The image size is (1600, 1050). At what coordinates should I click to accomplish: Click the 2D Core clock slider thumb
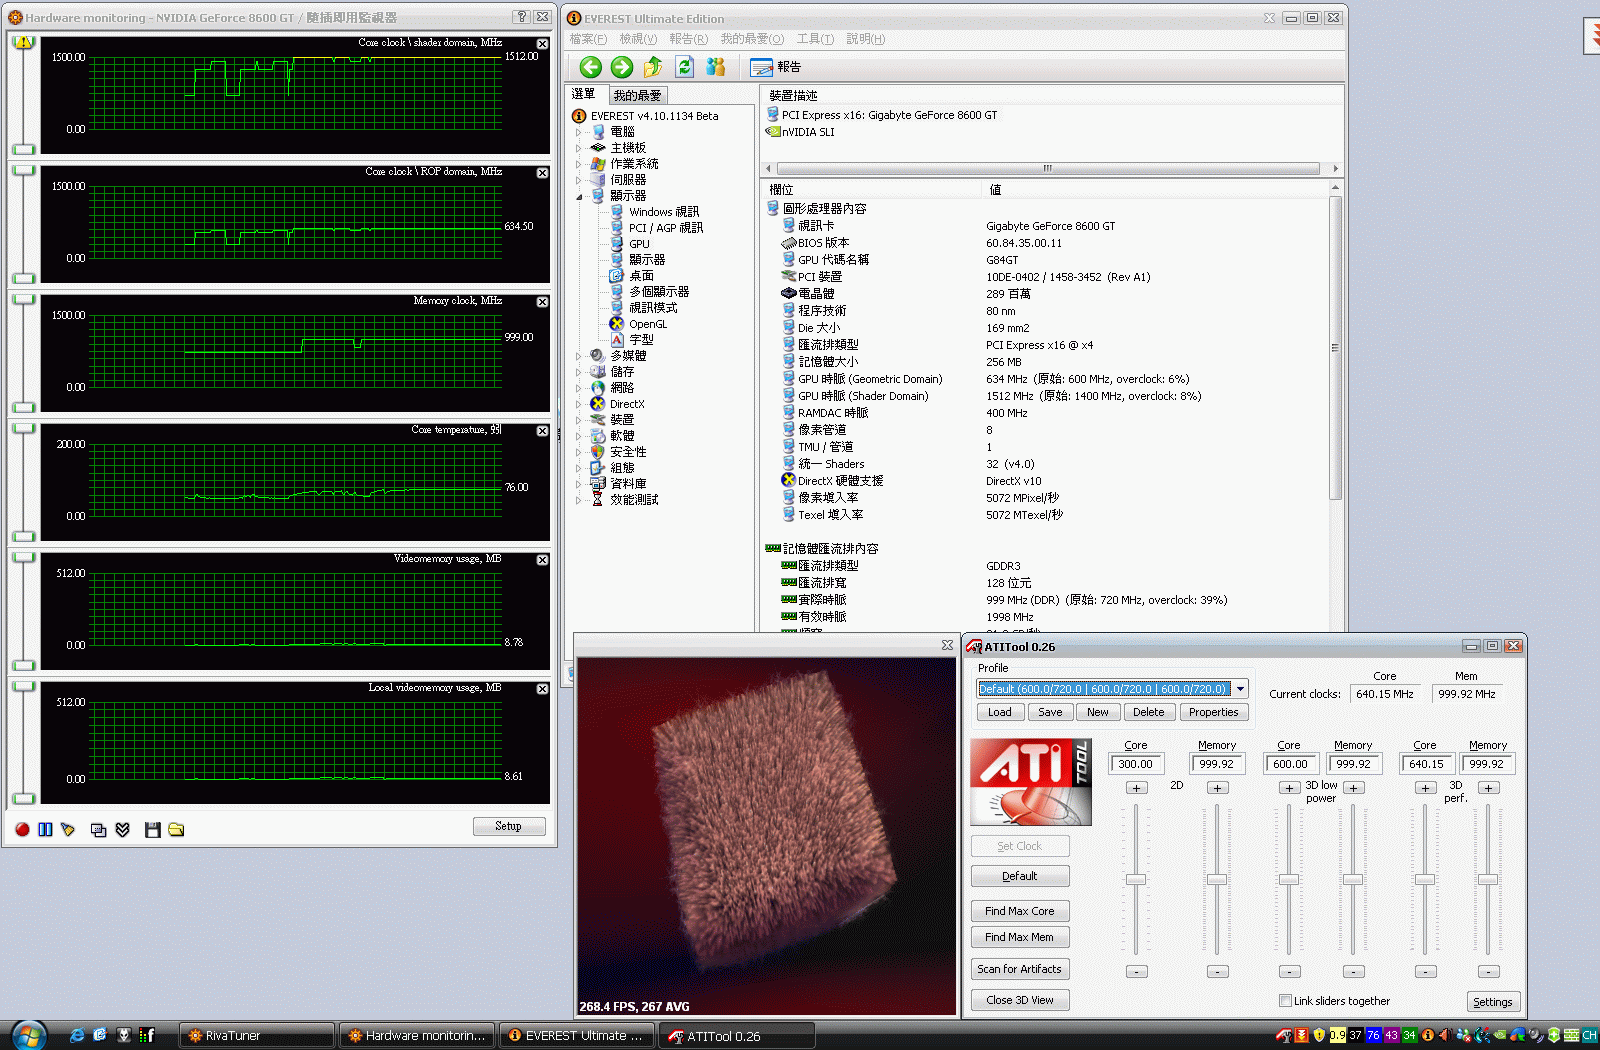(1136, 880)
